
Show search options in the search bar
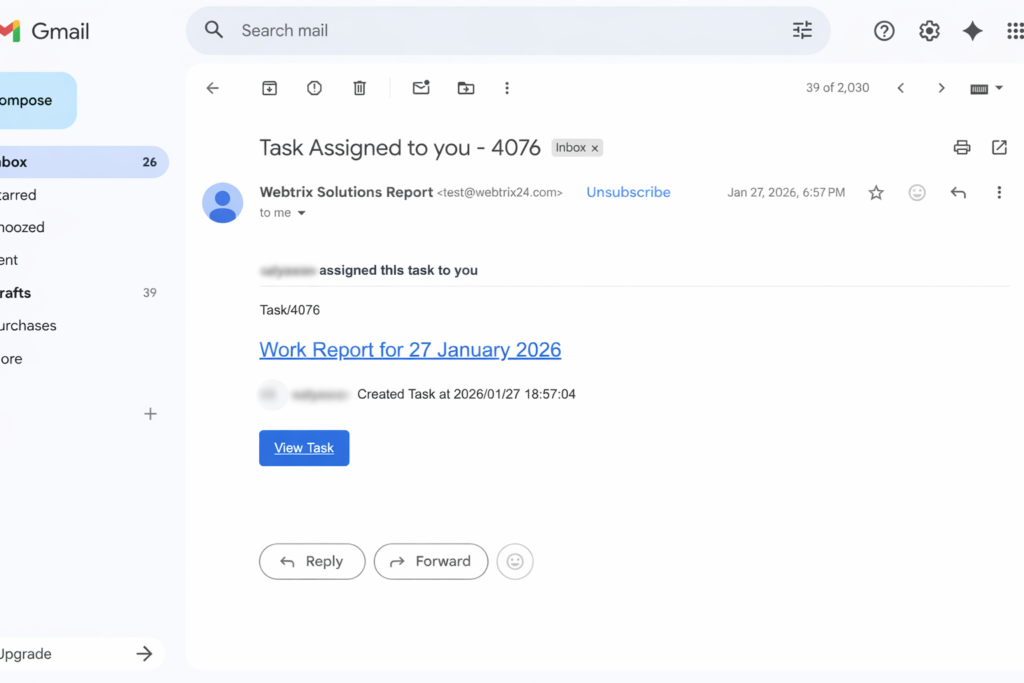pos(802,31)
